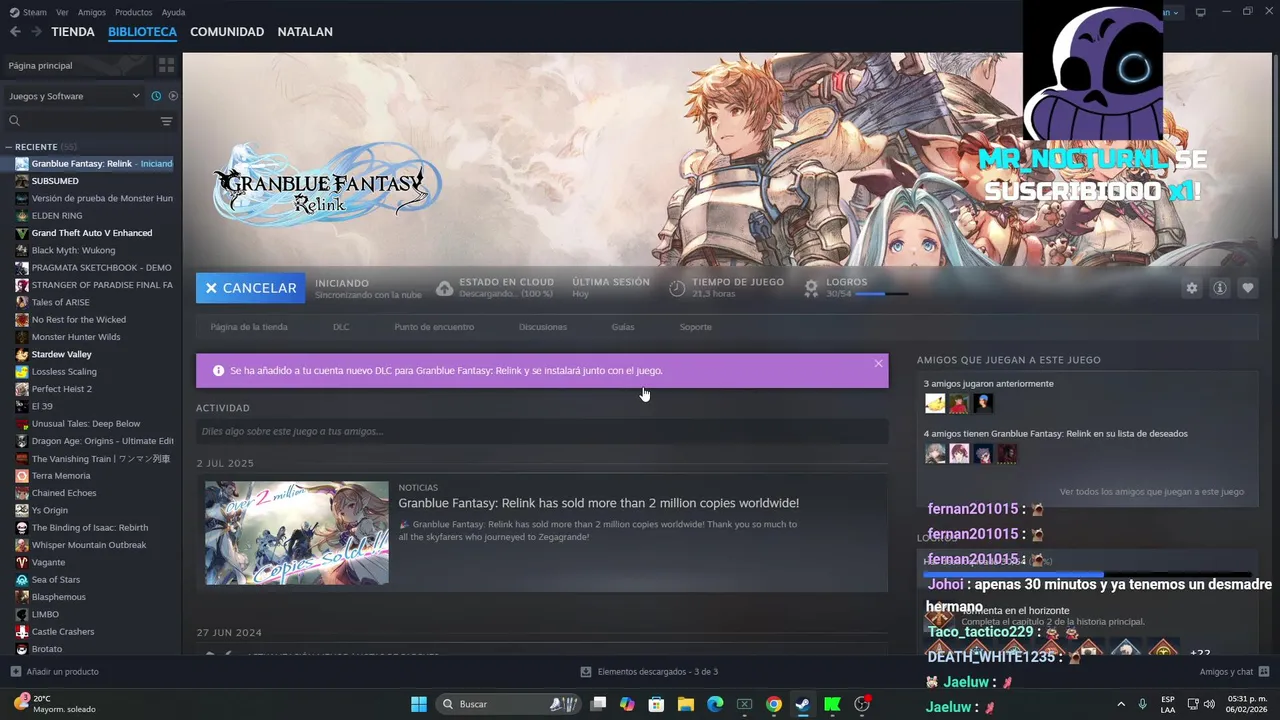Screen dimensions: 1280x720
Task: Select Stardew Valley in the library list
Action: click(61, 354)
